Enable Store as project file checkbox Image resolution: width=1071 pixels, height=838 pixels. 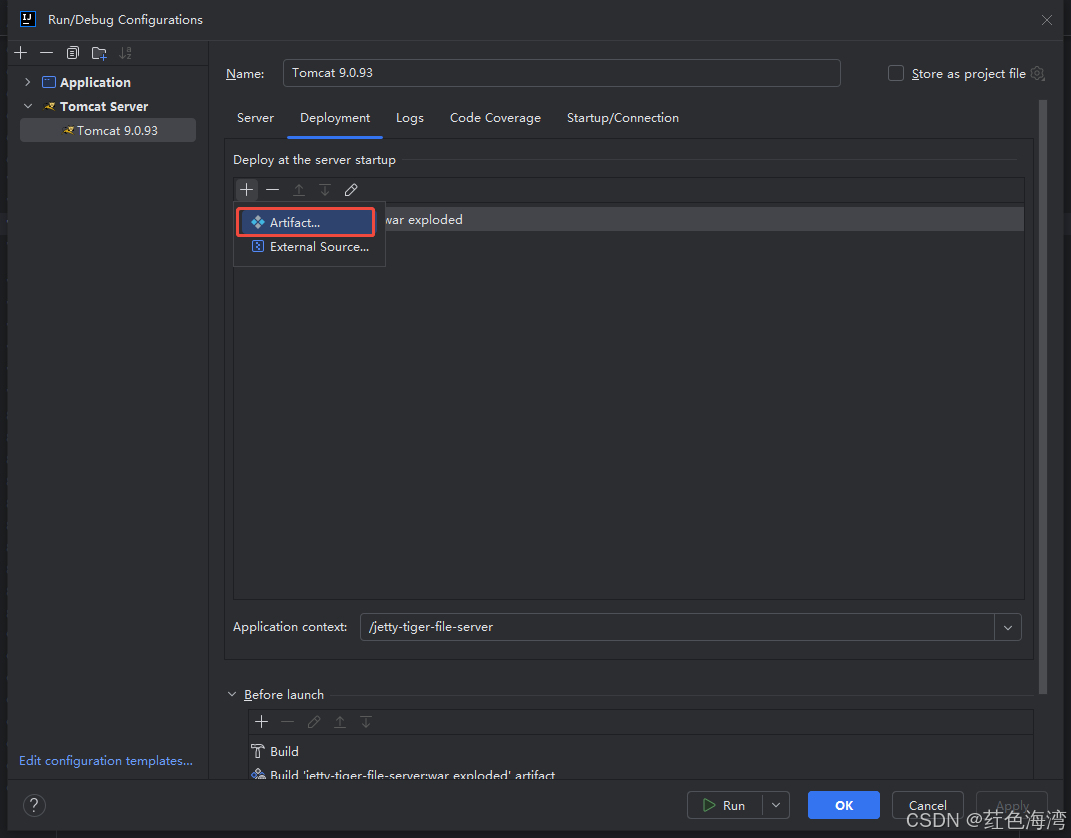896,74
